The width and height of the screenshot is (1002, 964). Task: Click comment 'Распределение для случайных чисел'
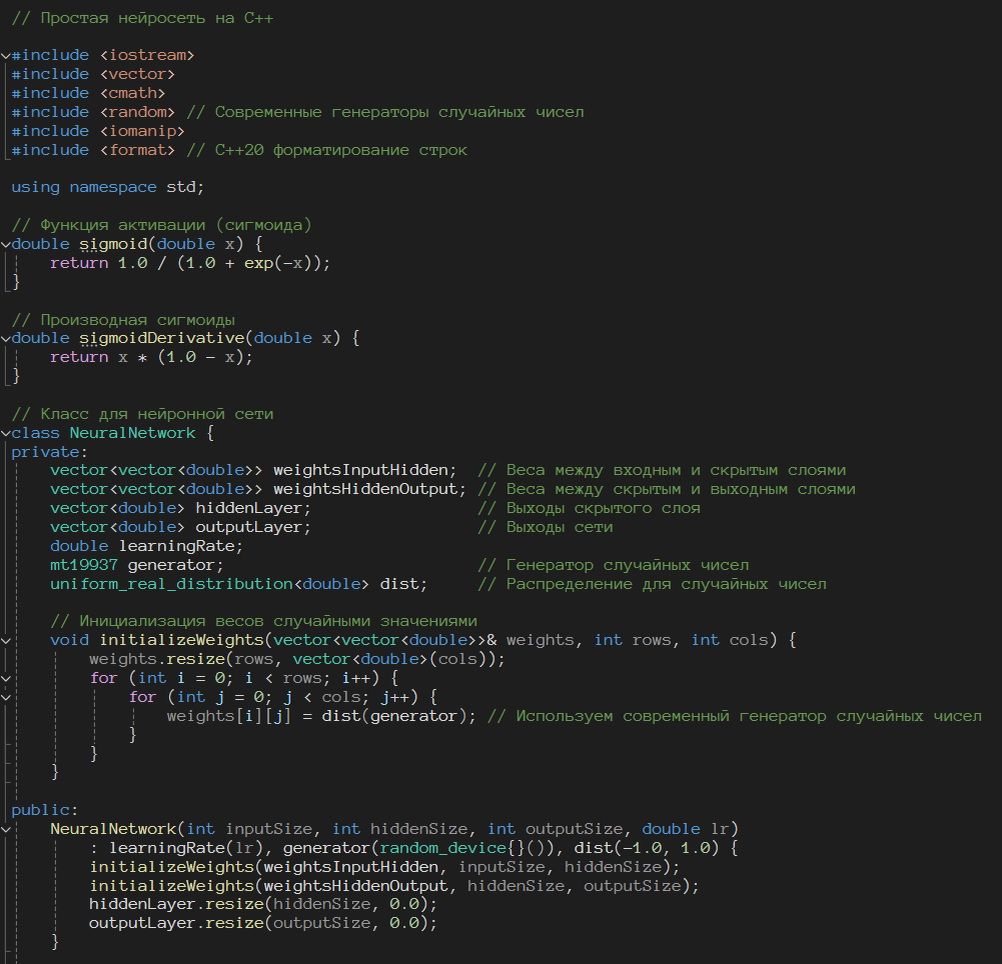click(667, 584)
